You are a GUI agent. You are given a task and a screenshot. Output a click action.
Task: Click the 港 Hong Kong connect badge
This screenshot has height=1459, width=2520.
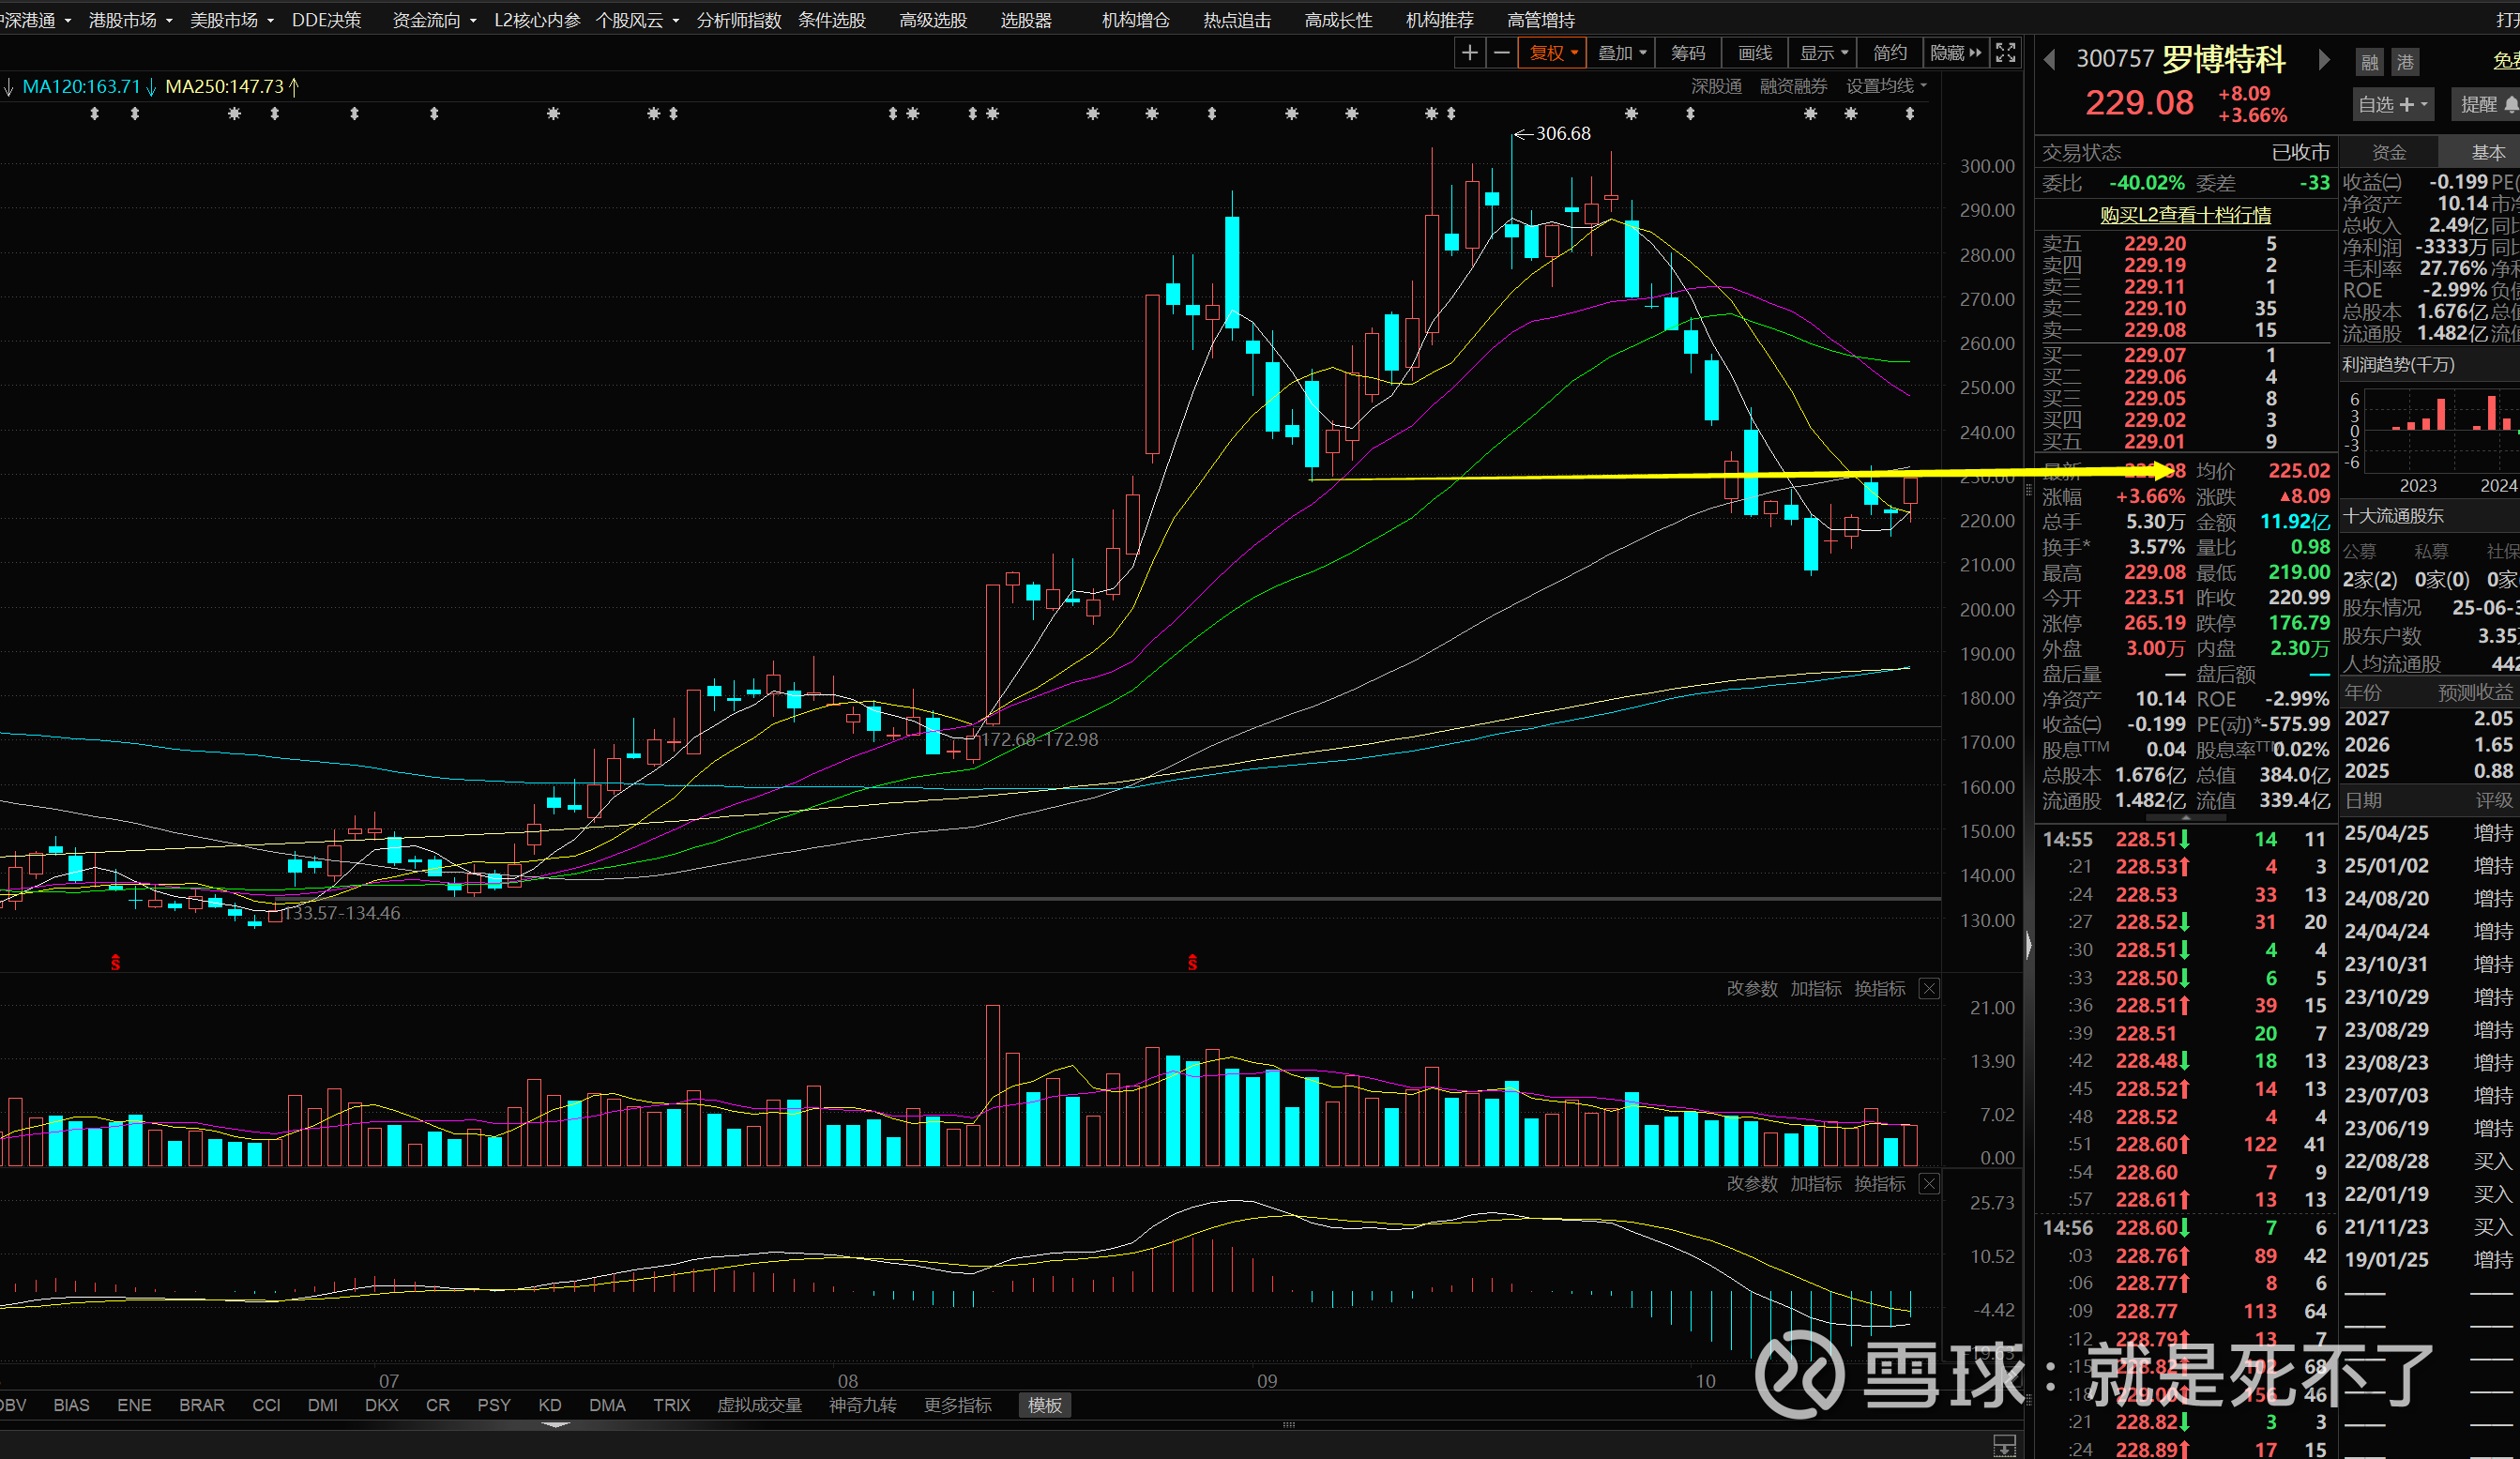click(2404, 62)
